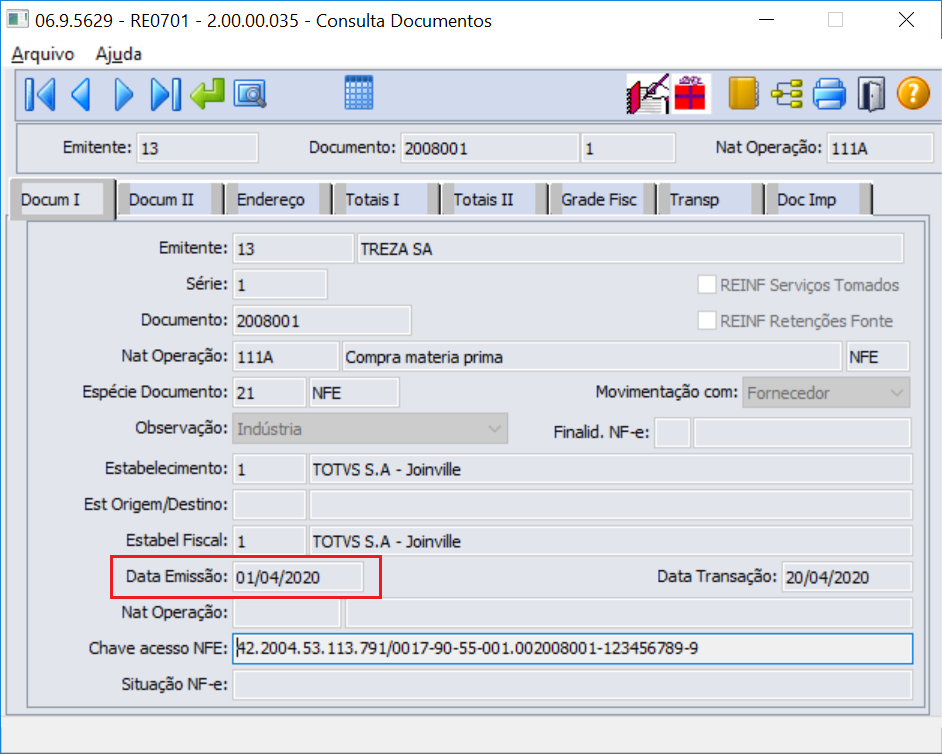Image resolution: width=942 pixels, height=754 pixels.
Task: Switch to the Docum I tab
Action: [x=61, y=199]
